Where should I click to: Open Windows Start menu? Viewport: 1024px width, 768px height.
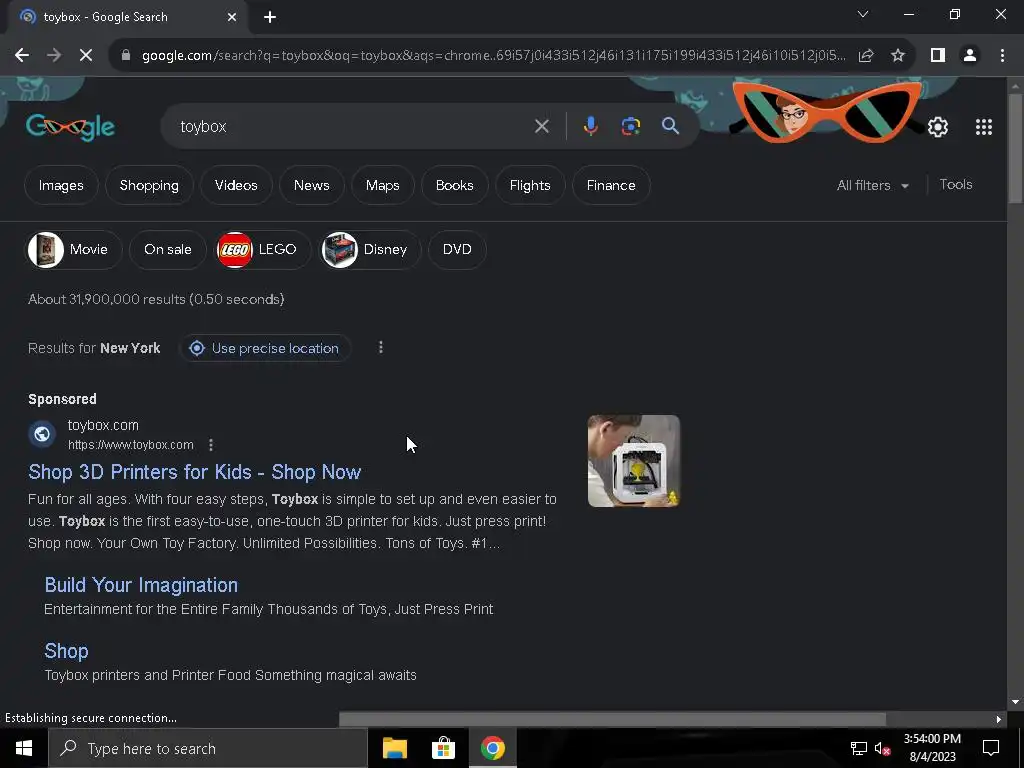click(24, 748)
